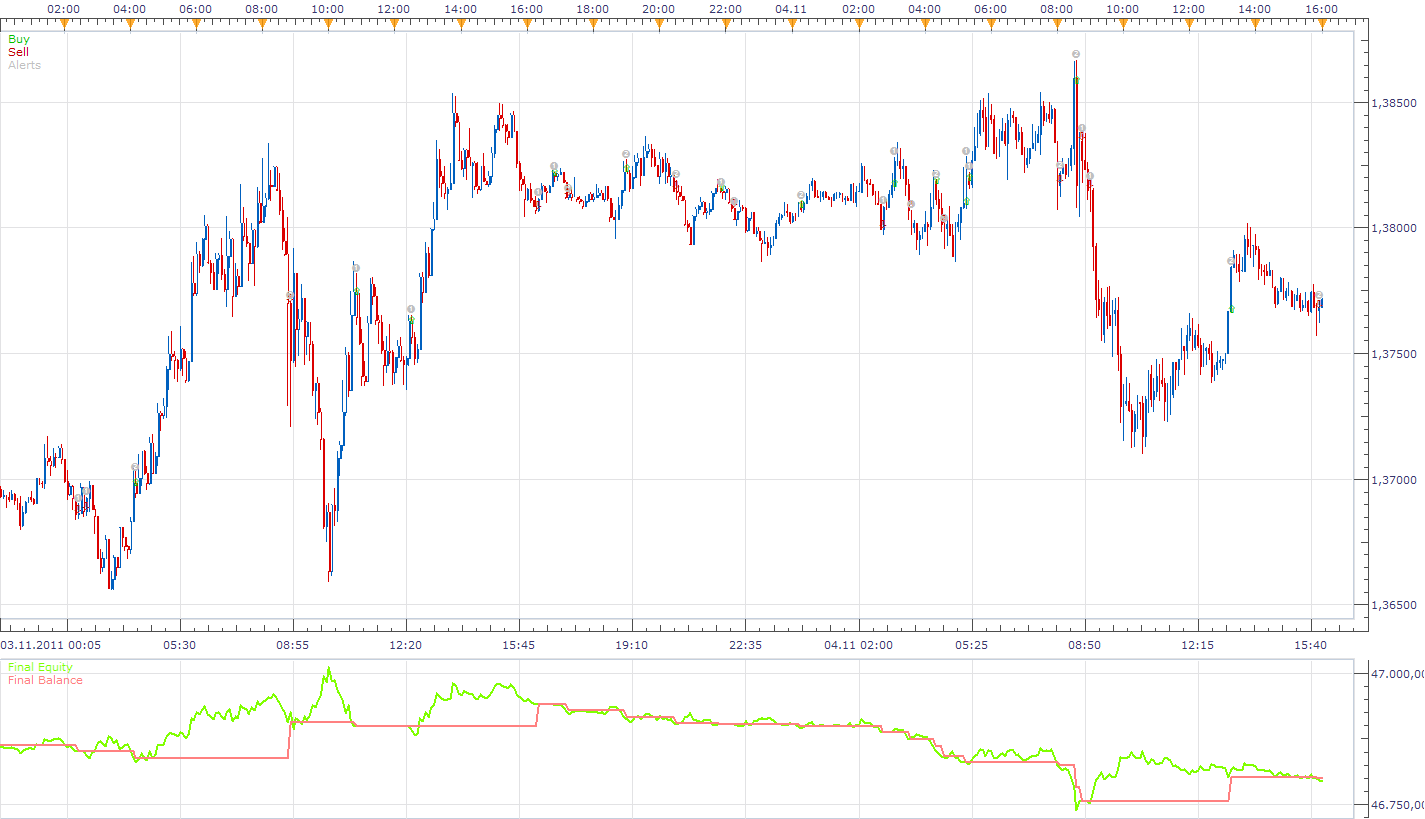Click the orange triangle marker under 20:00
This screenshot has width=1425, height=819.
pyautogui.click(x=659, y=23)
